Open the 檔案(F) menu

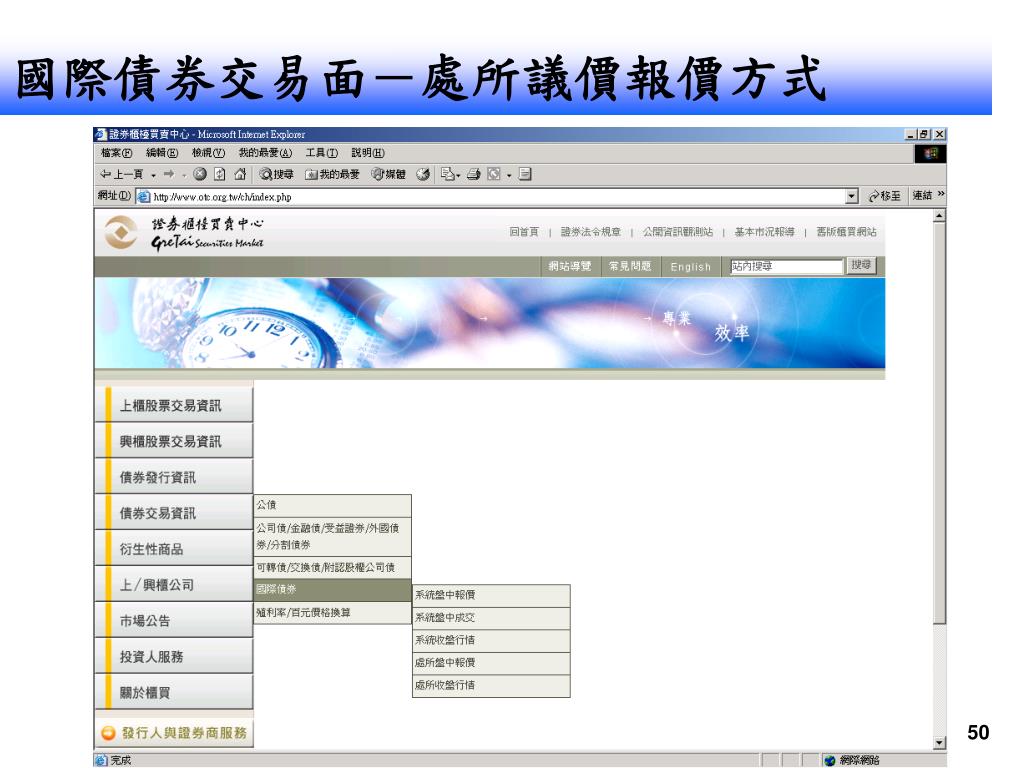tap(116, 153)
